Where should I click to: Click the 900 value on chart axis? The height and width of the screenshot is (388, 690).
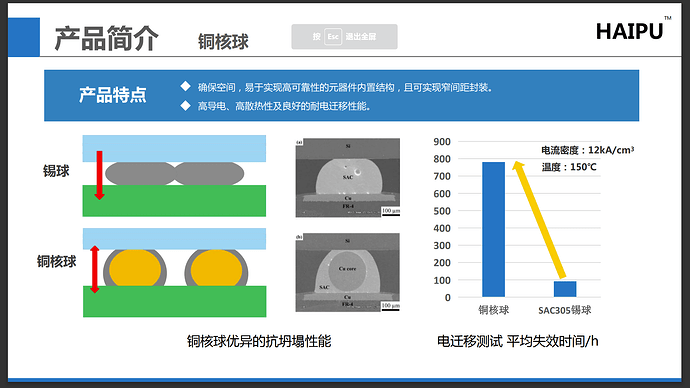(x=442, y=142)
